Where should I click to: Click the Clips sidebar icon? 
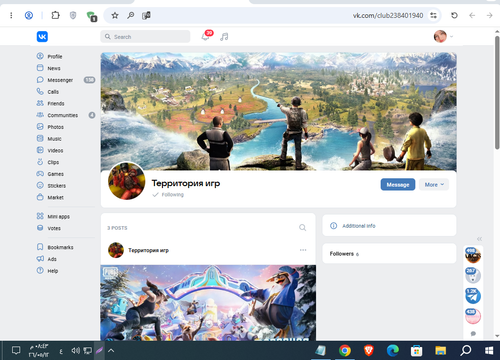[40, 162]
